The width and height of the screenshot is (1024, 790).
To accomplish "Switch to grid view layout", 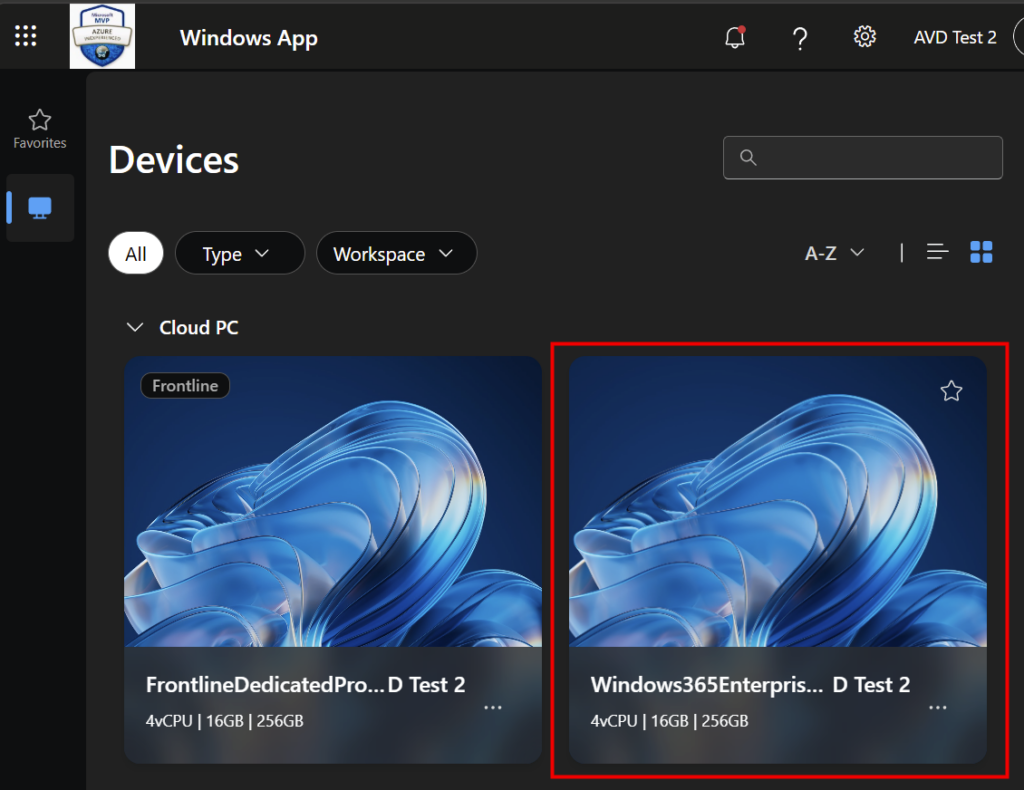I will [x=981, y=252].
